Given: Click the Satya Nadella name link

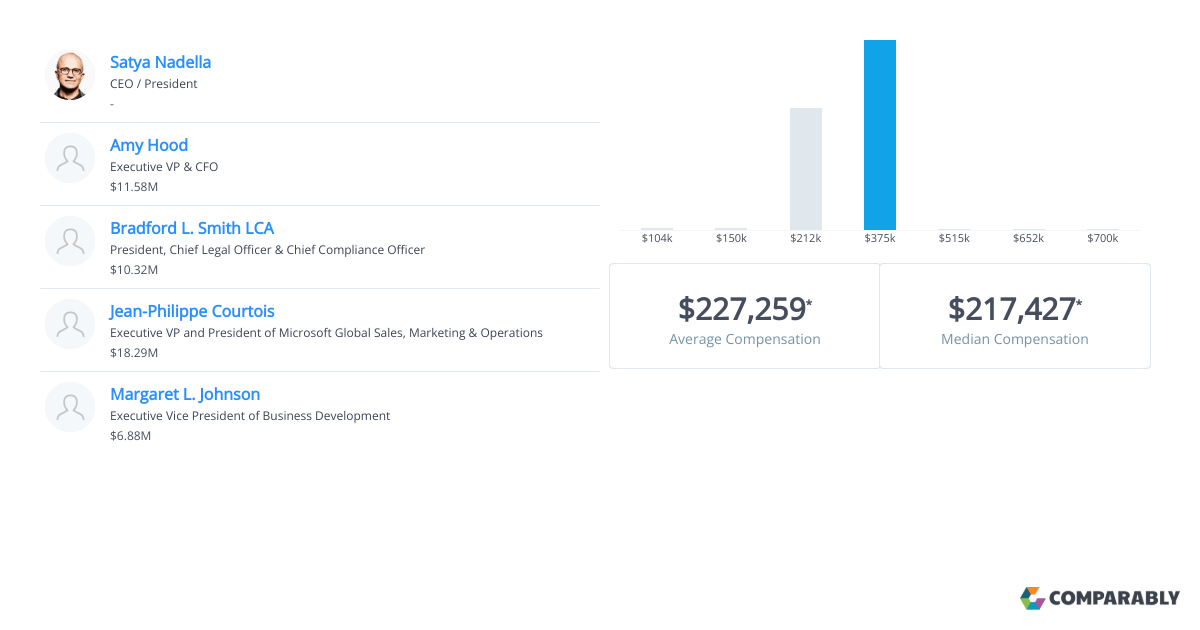Looking at the screenshot, I should point(160,62).
